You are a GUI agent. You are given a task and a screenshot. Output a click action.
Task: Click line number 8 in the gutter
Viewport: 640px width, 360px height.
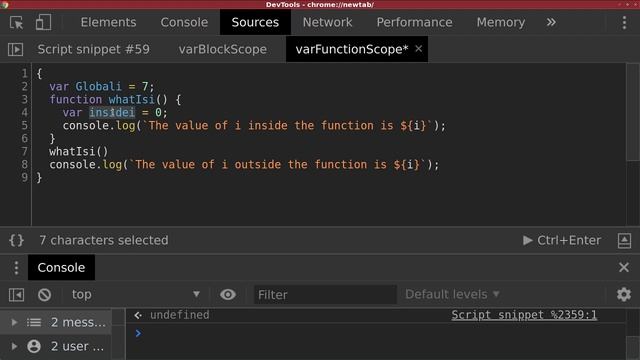24,164
